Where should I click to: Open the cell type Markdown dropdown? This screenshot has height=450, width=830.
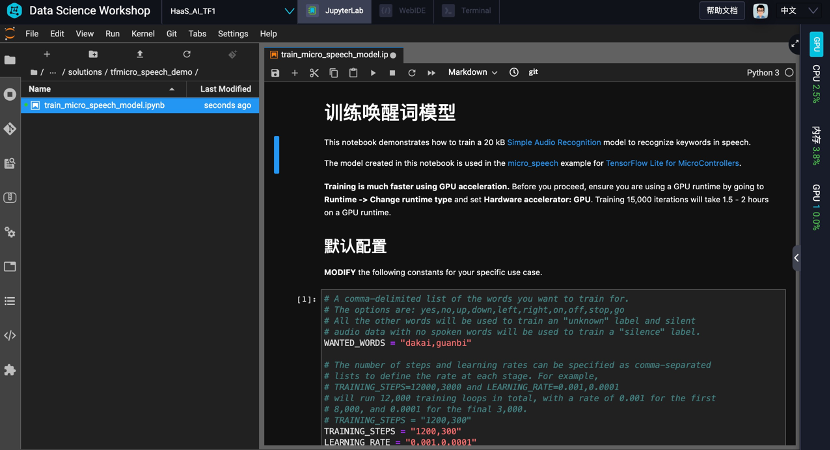point(473,73)
